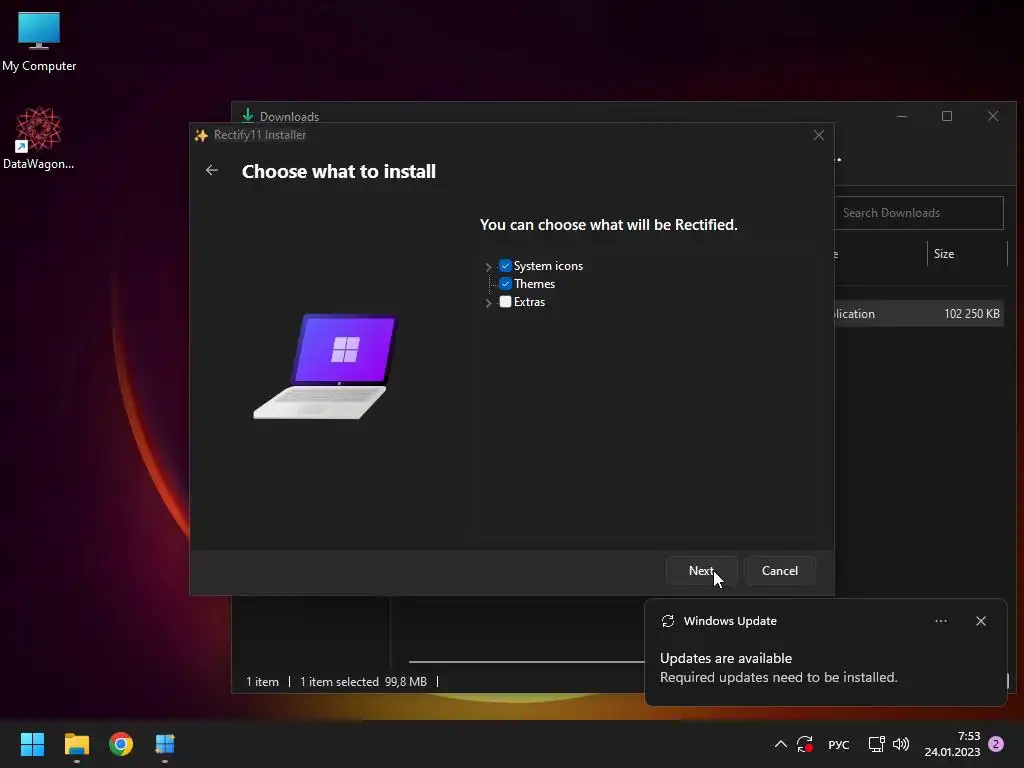Select the Themes tree item label
This screenshot has height=768, width=1024.
click(534, 283)
